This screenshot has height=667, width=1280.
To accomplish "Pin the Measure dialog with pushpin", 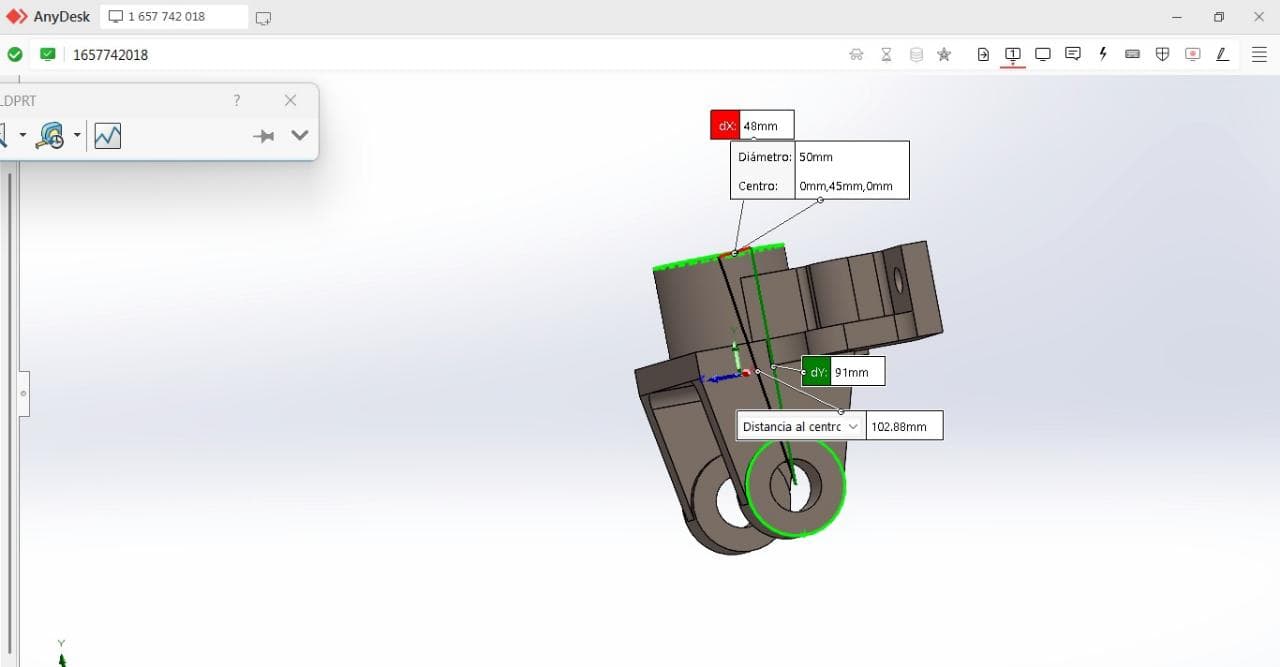I will pyautogui.click(x=263, y=136).
